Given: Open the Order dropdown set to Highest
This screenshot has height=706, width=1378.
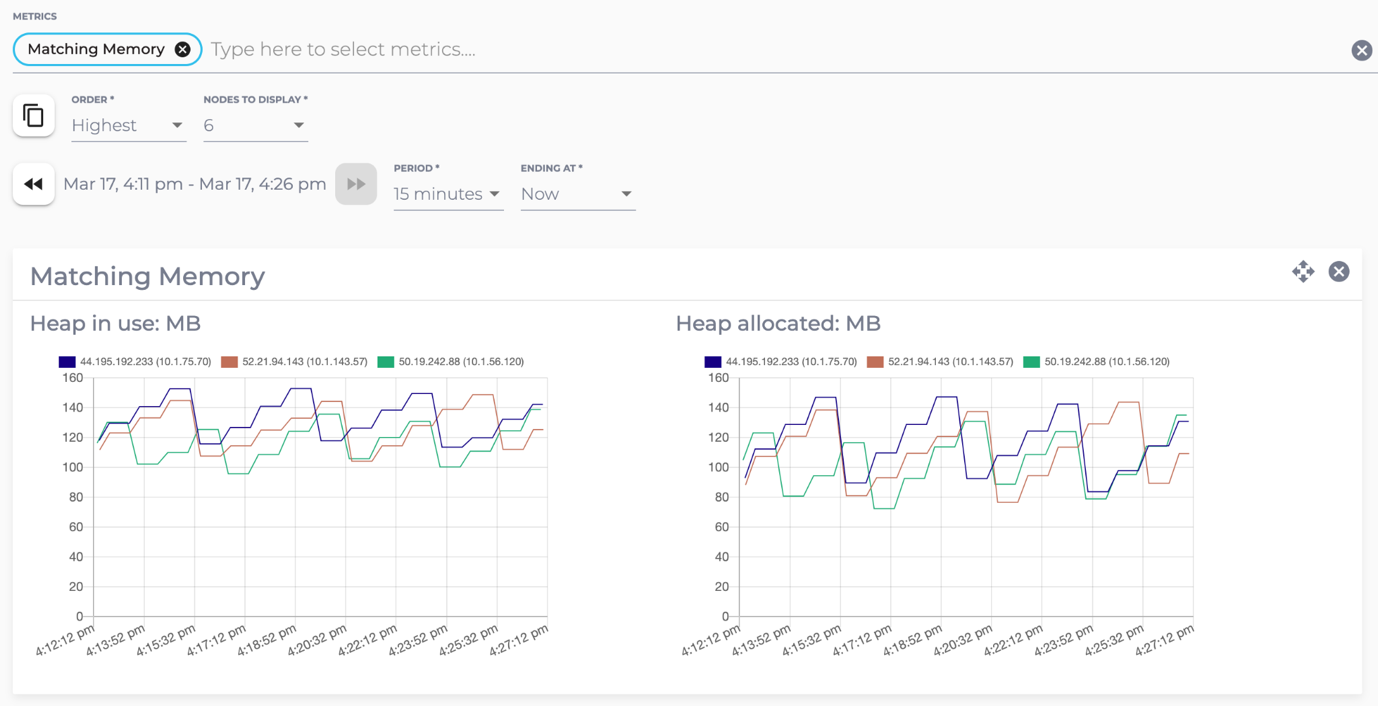Looking at the screenshot, I should (x=128, y=126).
